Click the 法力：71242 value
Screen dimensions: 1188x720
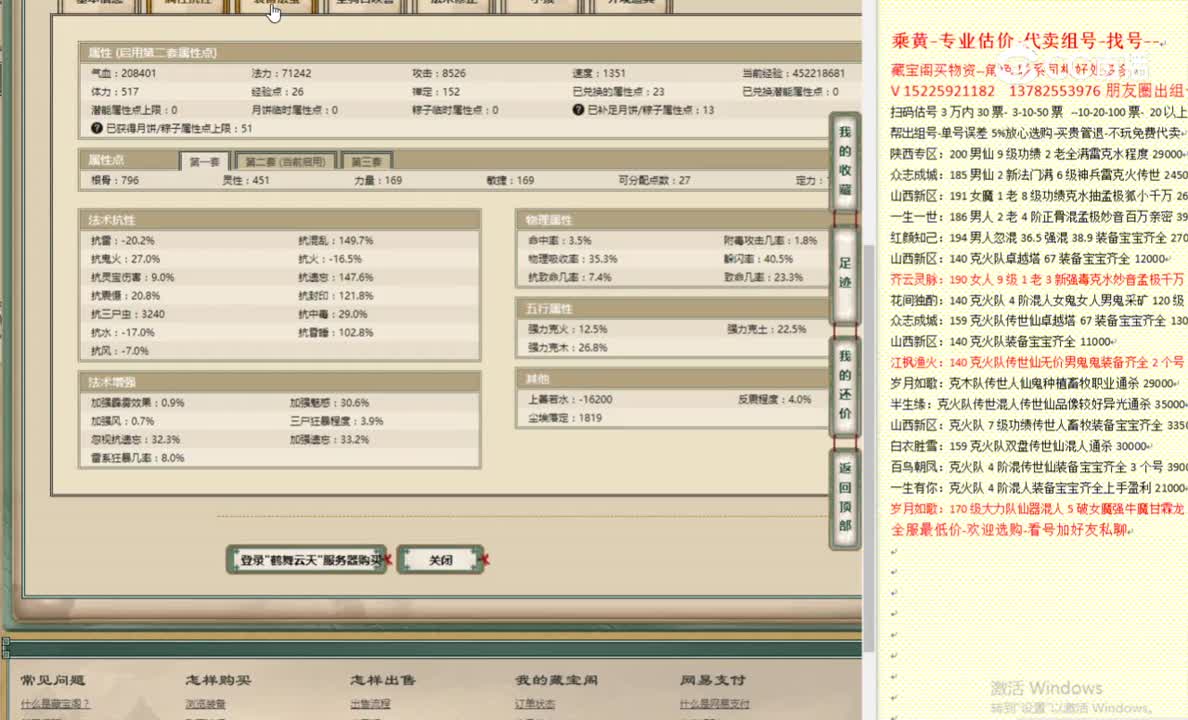[281, 74]
